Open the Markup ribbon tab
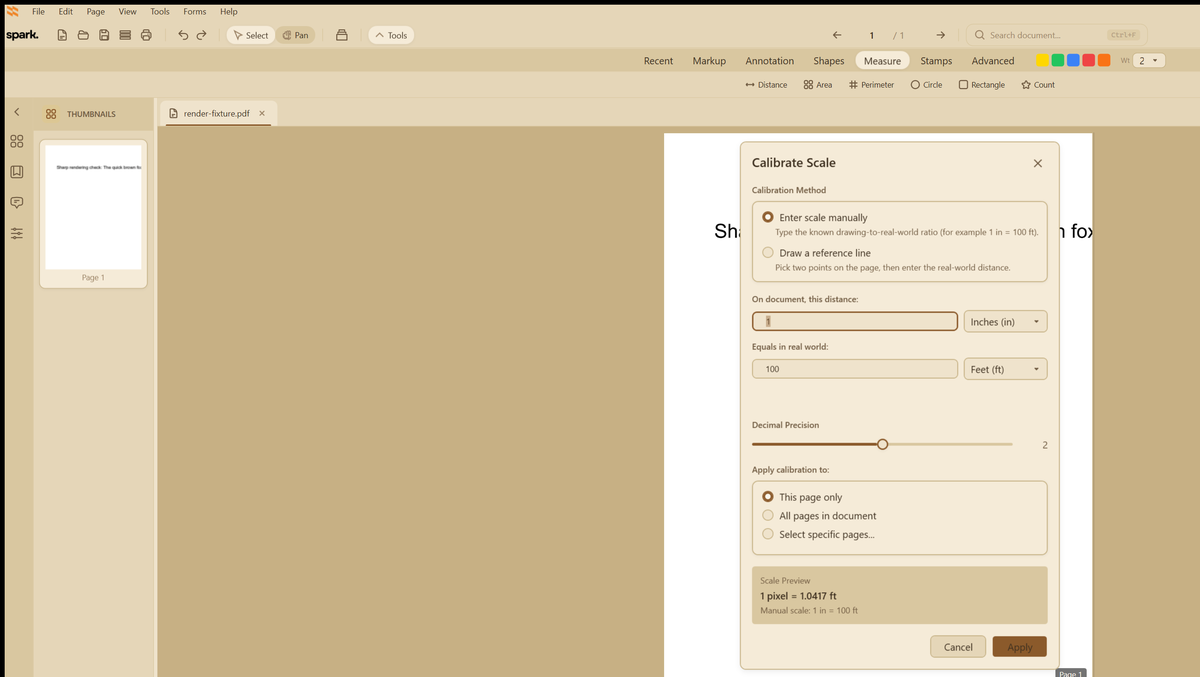The image size is (1200, 677). (709, 61)
